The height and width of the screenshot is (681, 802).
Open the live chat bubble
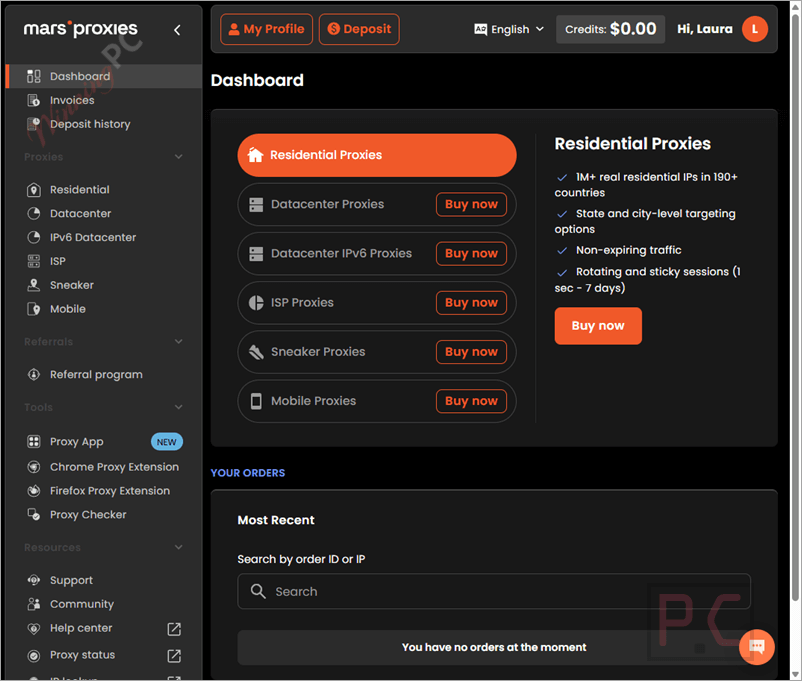(x=756, y=647)
